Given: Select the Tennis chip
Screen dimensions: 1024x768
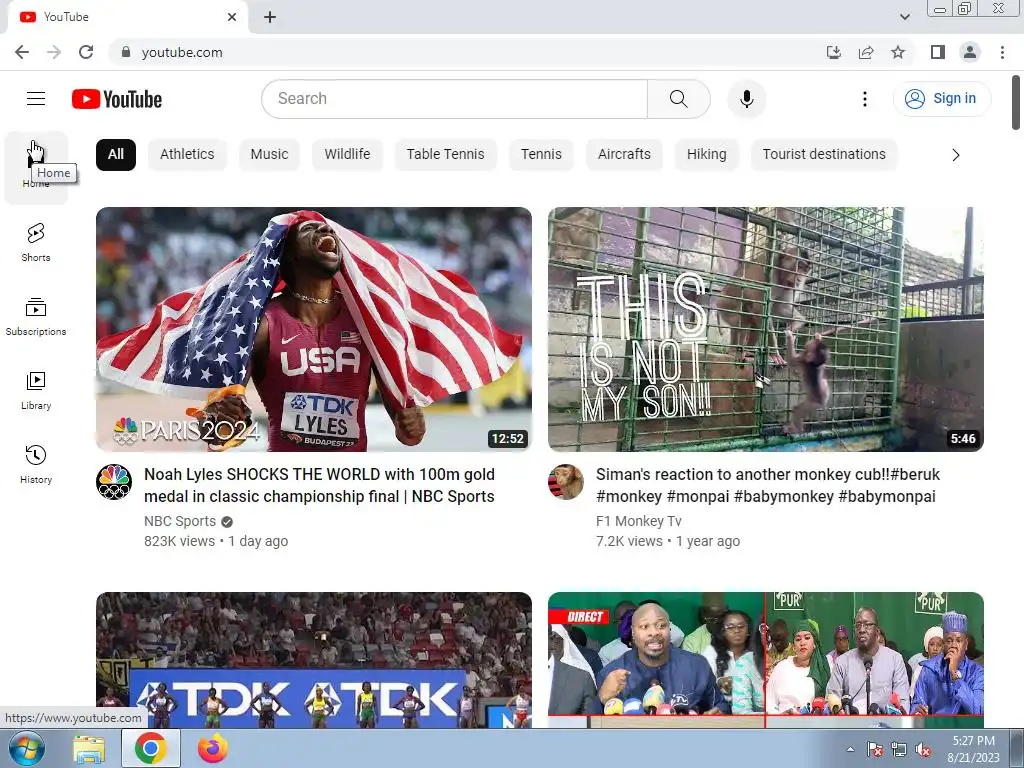Looking at the screenshot, I should click(541, 155).
